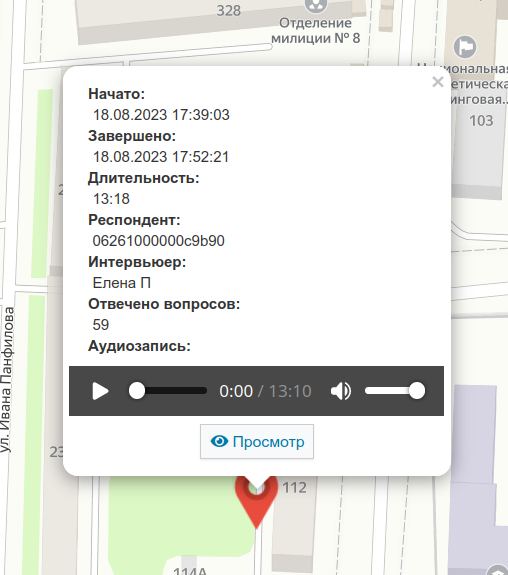Click building number 103 on the map
This screenshot has height=575, width=508.
[x=481, y=121]
